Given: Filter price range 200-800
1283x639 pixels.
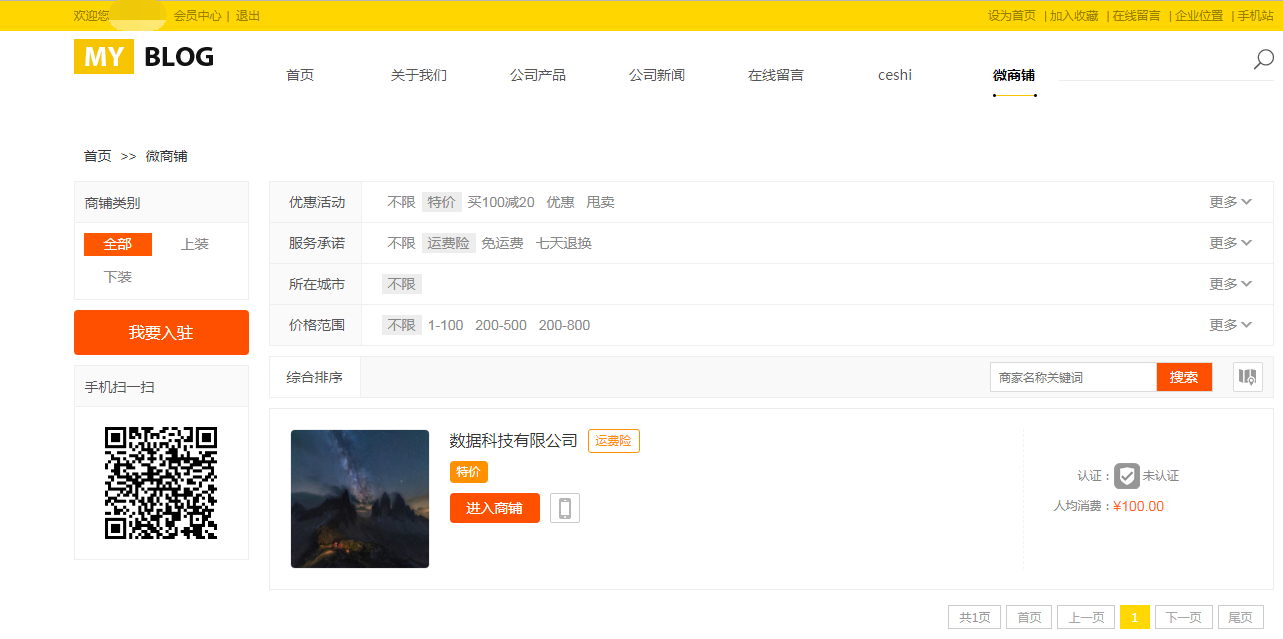Looking at the screenshot, I should (565, 325).
